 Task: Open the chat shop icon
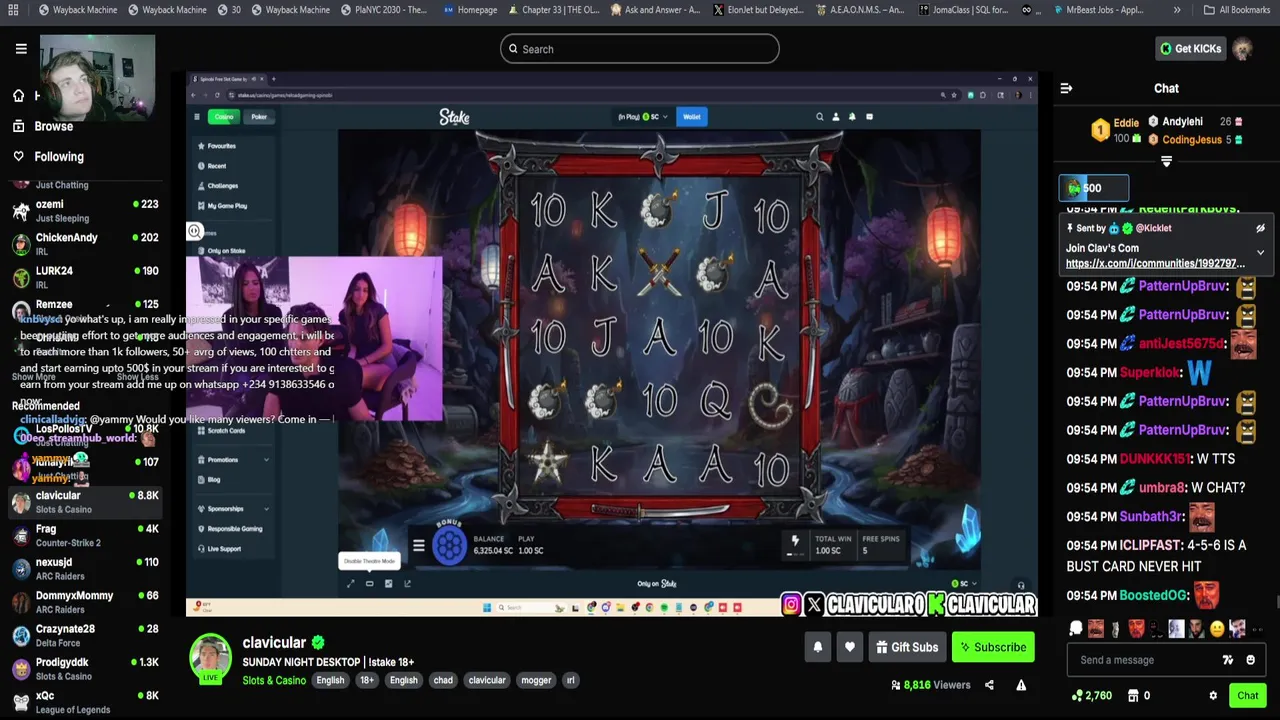(1133, 696)
